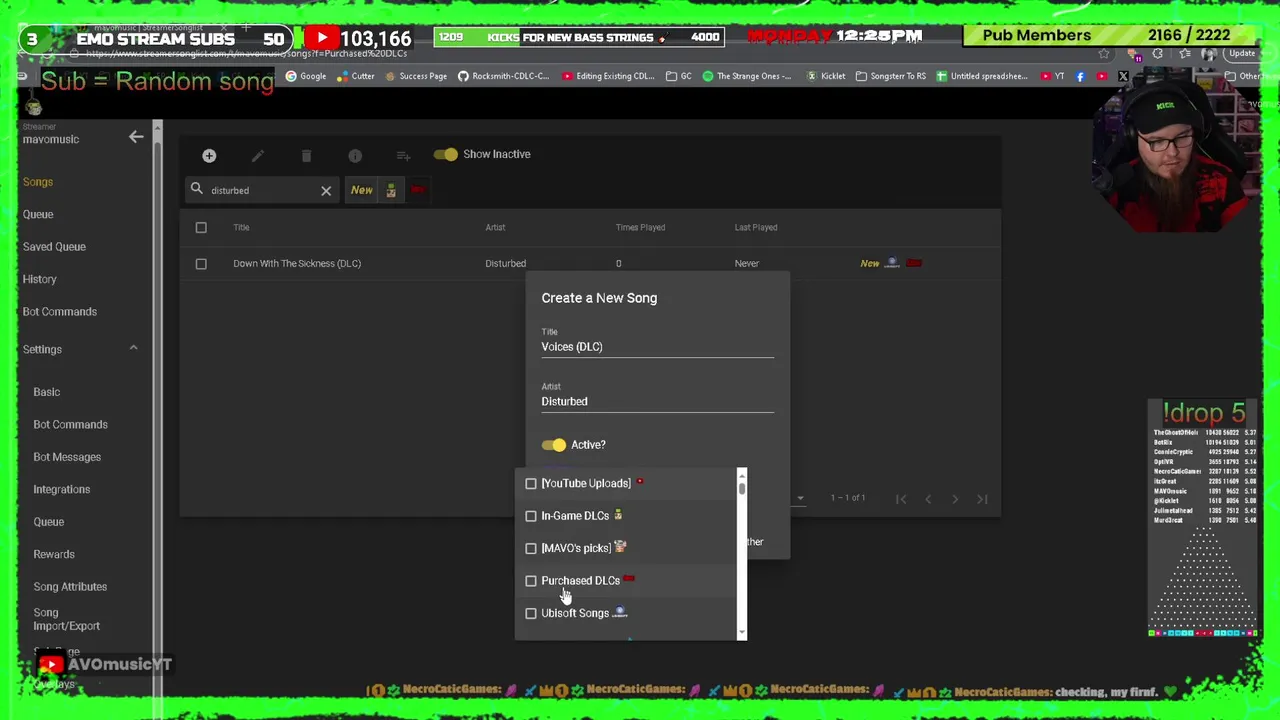Open the Success Page bookmark
Image resolution: width=1280 pixels, height=720 pixels.
coord(416,76)
